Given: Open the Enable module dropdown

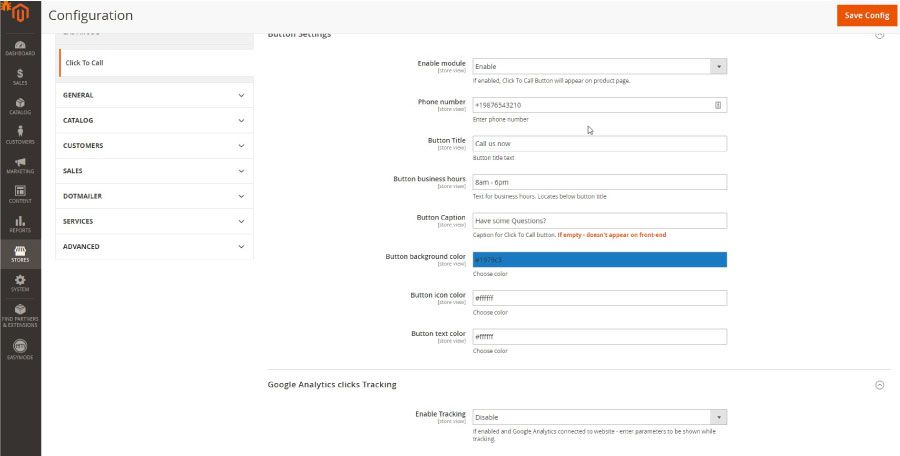Looking at the screenshot, I should 599,66.
